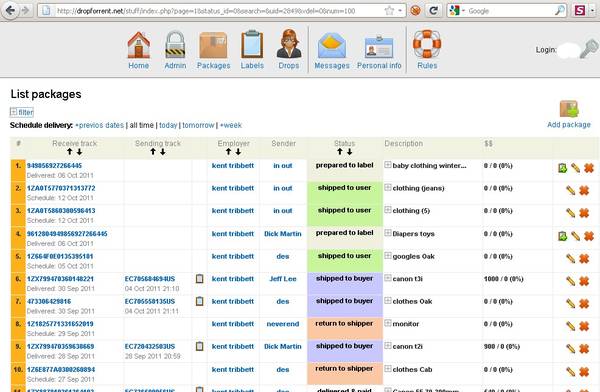
Task: Click the Add package link text
Action: tap(569, 125)
